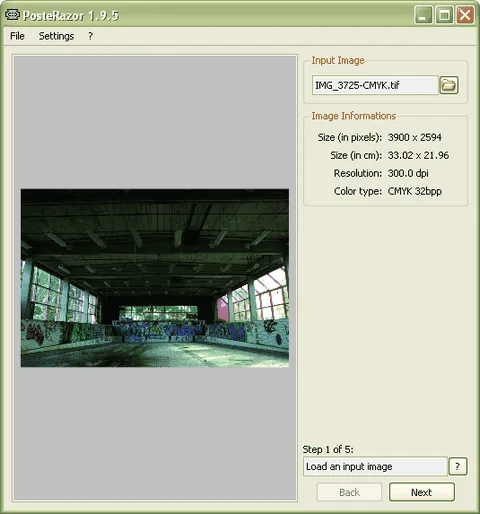Click the 'CMYK 32bpp' color type value
480x514 pixels.
tap(415, 191)
